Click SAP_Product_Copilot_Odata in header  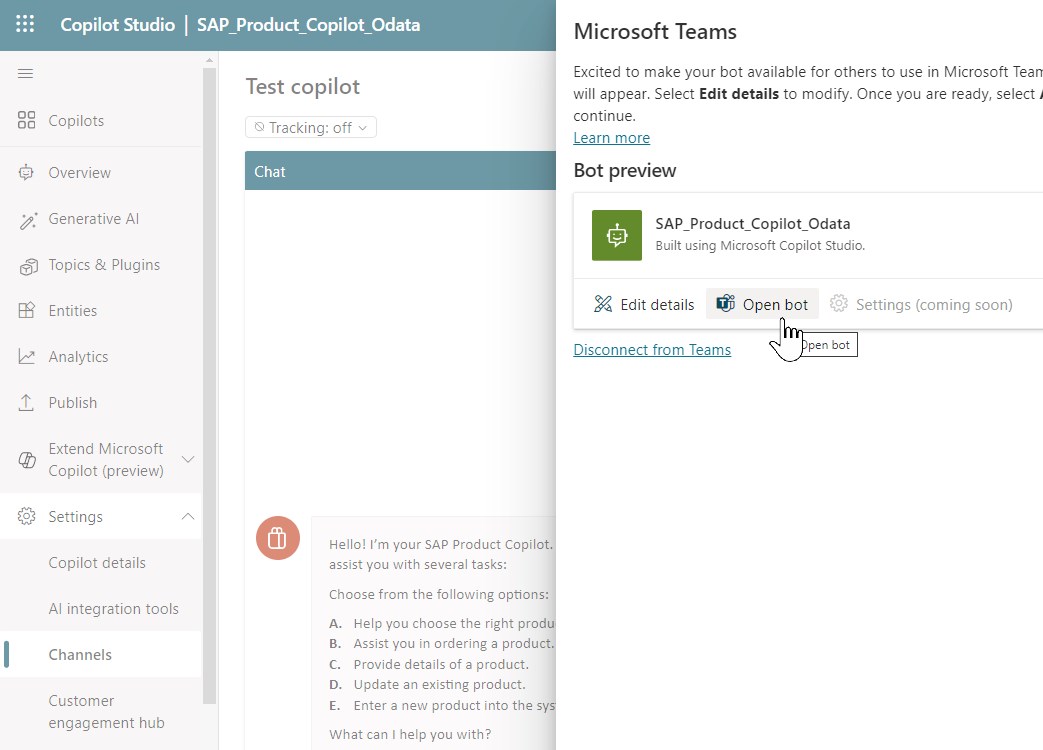(x=308, y=25)
